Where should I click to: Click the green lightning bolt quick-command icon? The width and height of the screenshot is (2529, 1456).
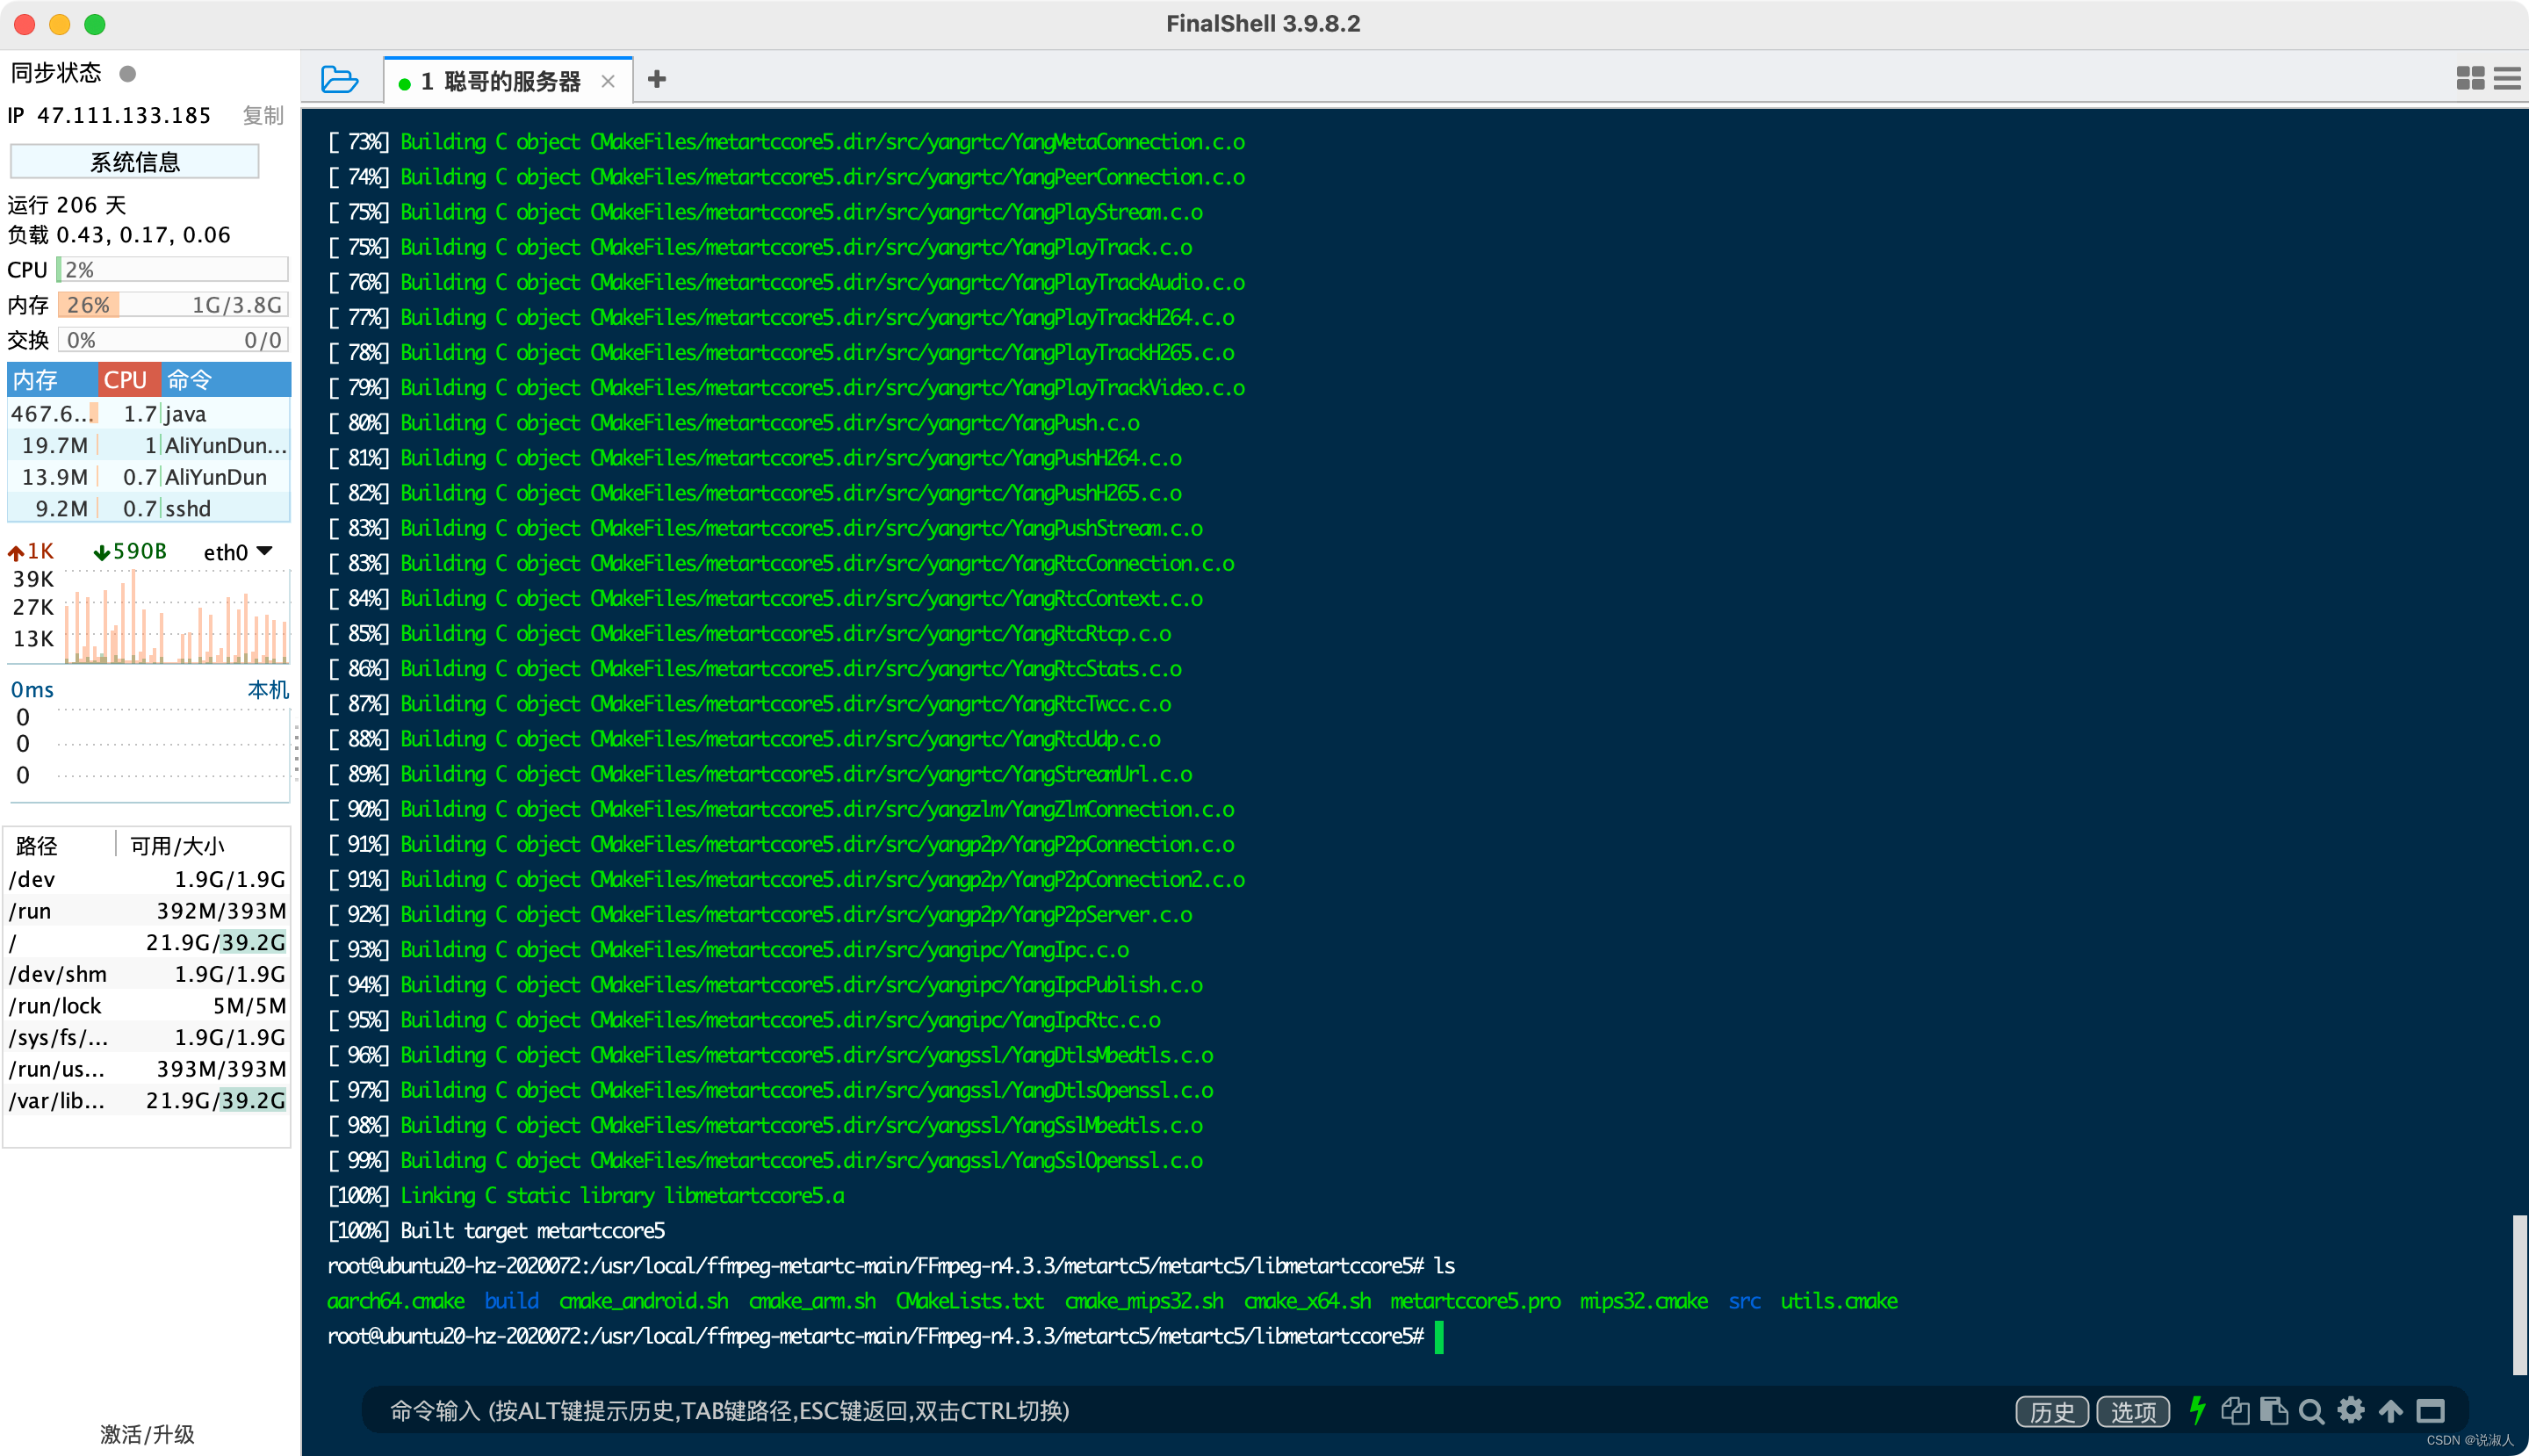tap(2196, 1411)
